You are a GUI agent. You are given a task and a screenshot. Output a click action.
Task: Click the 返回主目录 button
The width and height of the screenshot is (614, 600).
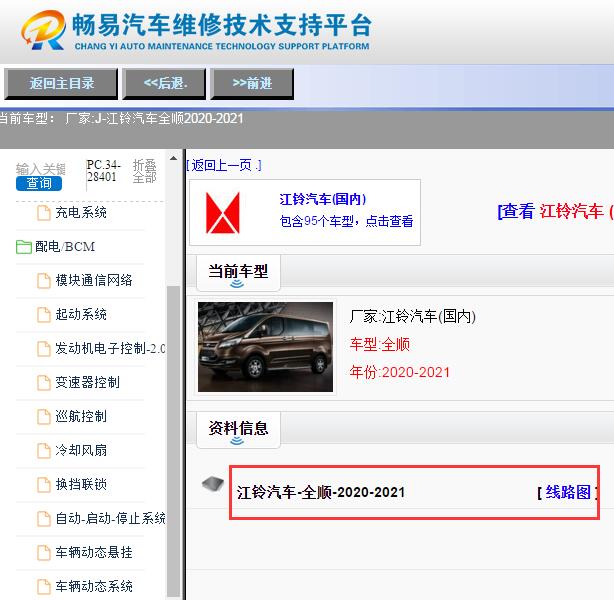(61, 83)
